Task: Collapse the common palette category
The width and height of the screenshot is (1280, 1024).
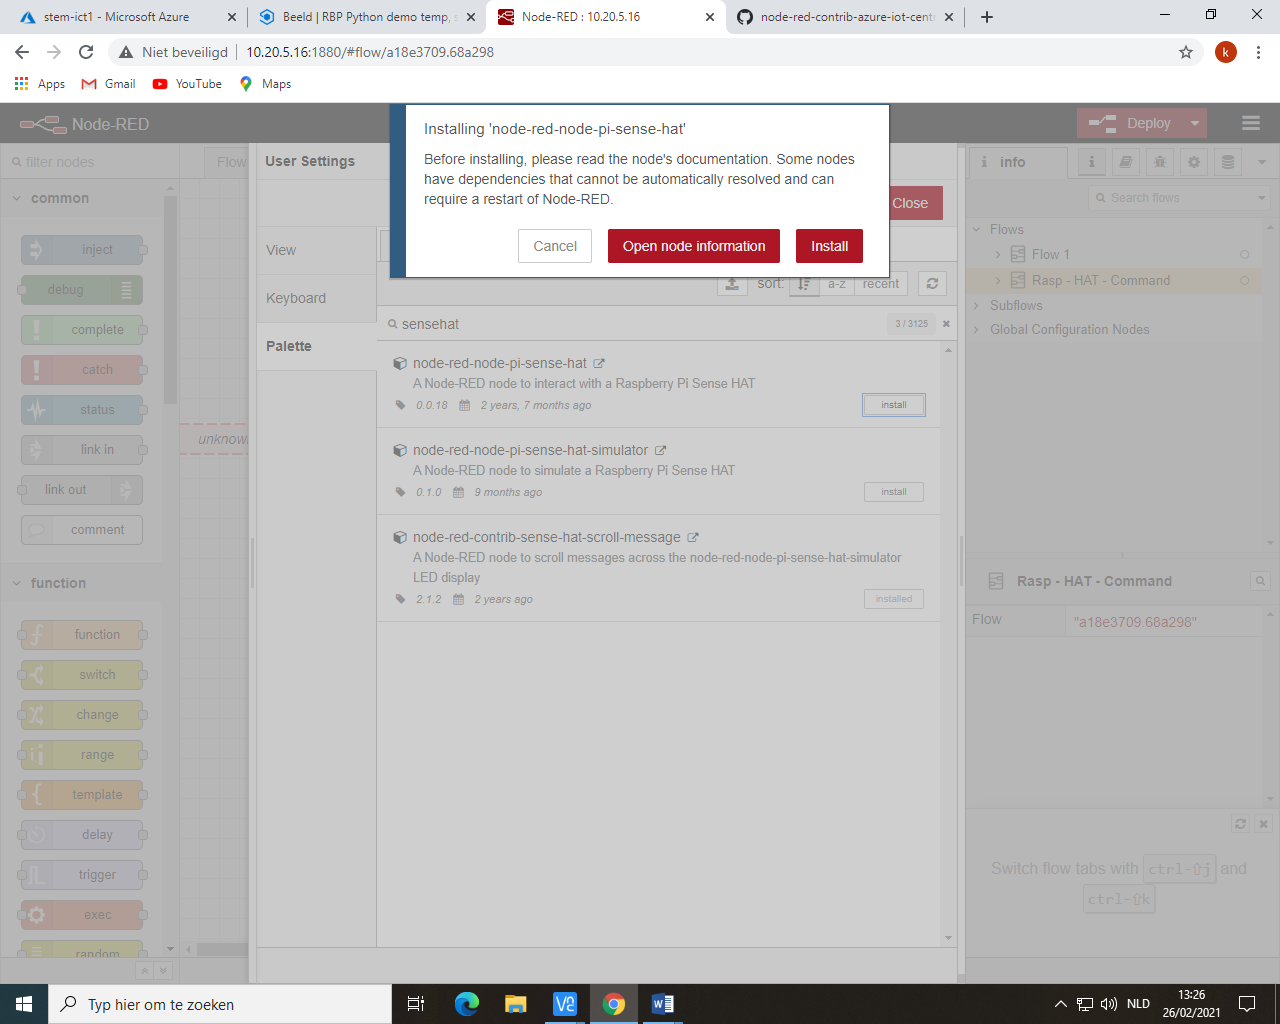Action: tap(17, 198)
